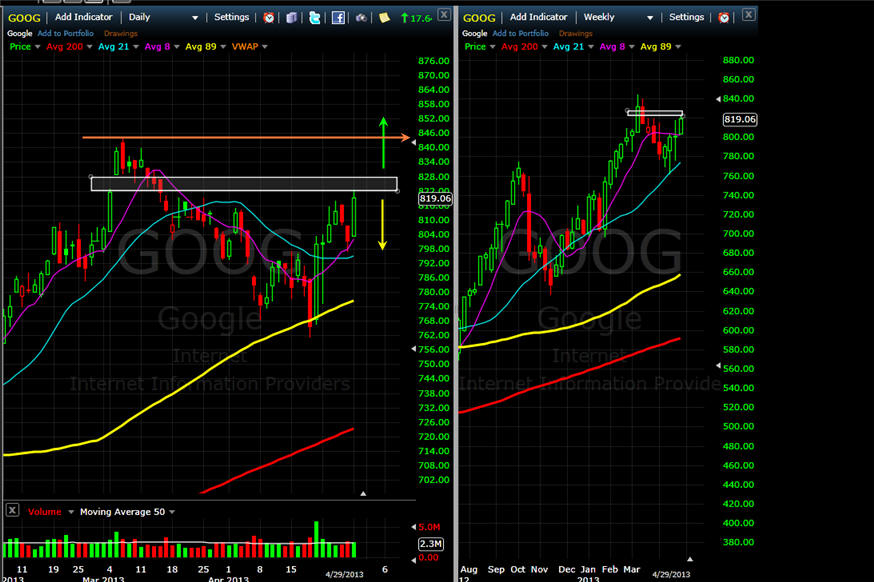874x582 pixels.
Task: Click the 3D cube icon in daily chart toolbar
Action: [x=292, y=18]
